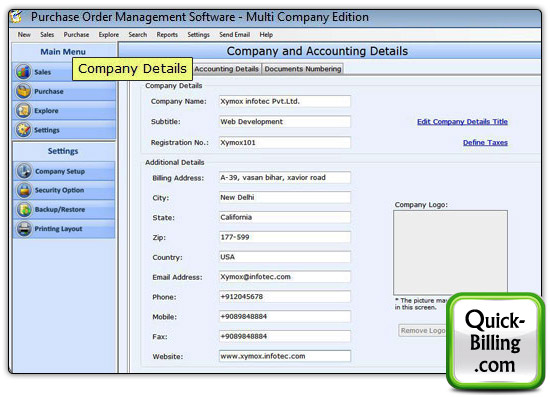Open Security Option label in sidebar
550x397 pixels.
59,190
